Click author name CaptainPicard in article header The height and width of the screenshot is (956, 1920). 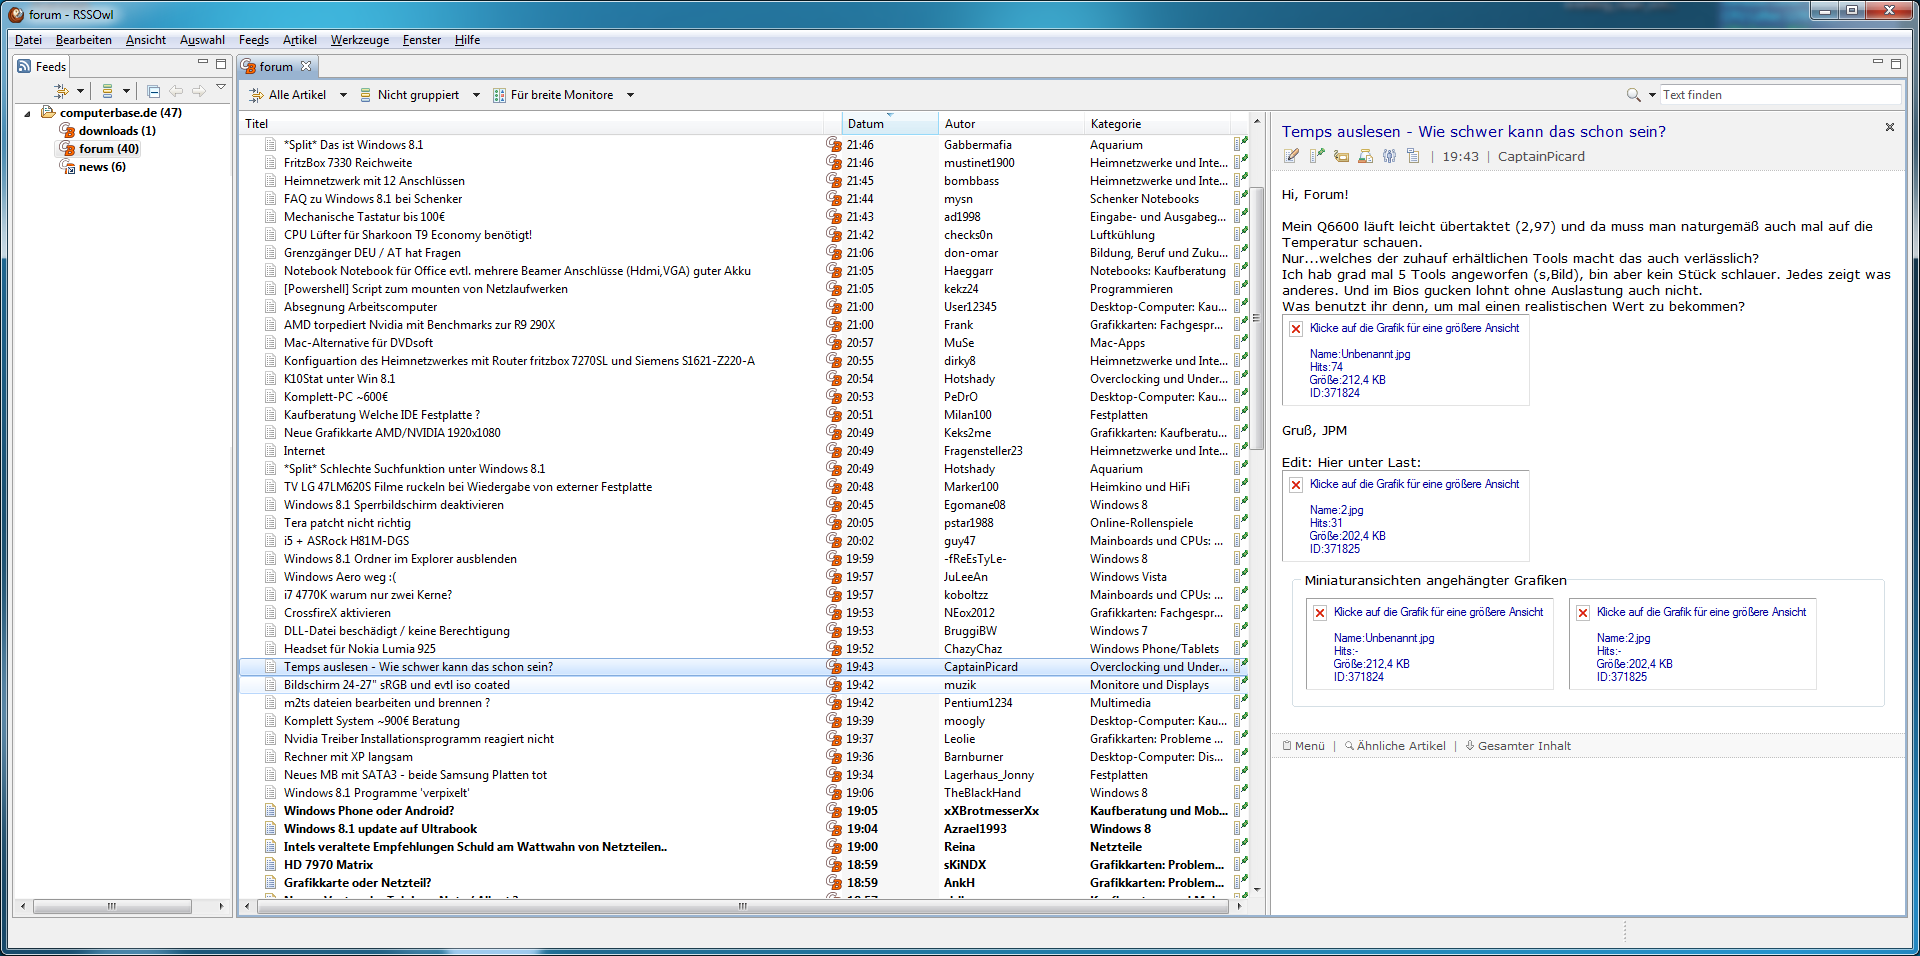tap(1541, 157)
